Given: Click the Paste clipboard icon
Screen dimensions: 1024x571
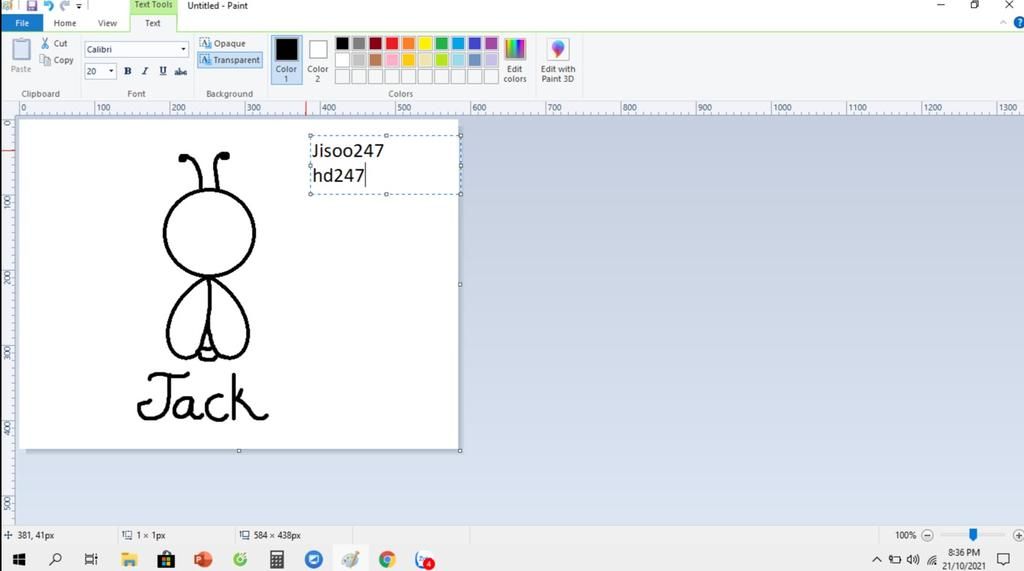Looking at the screenshot, I should tap(21, 55).
